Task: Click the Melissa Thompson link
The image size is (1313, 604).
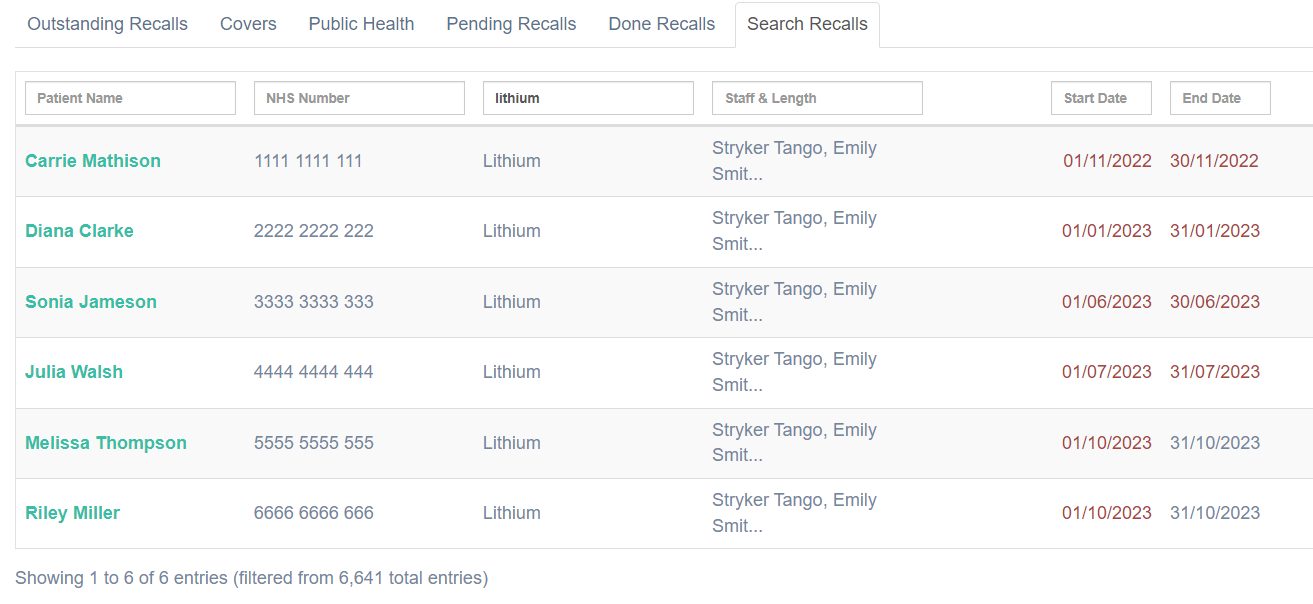Action: pos(106,443)
